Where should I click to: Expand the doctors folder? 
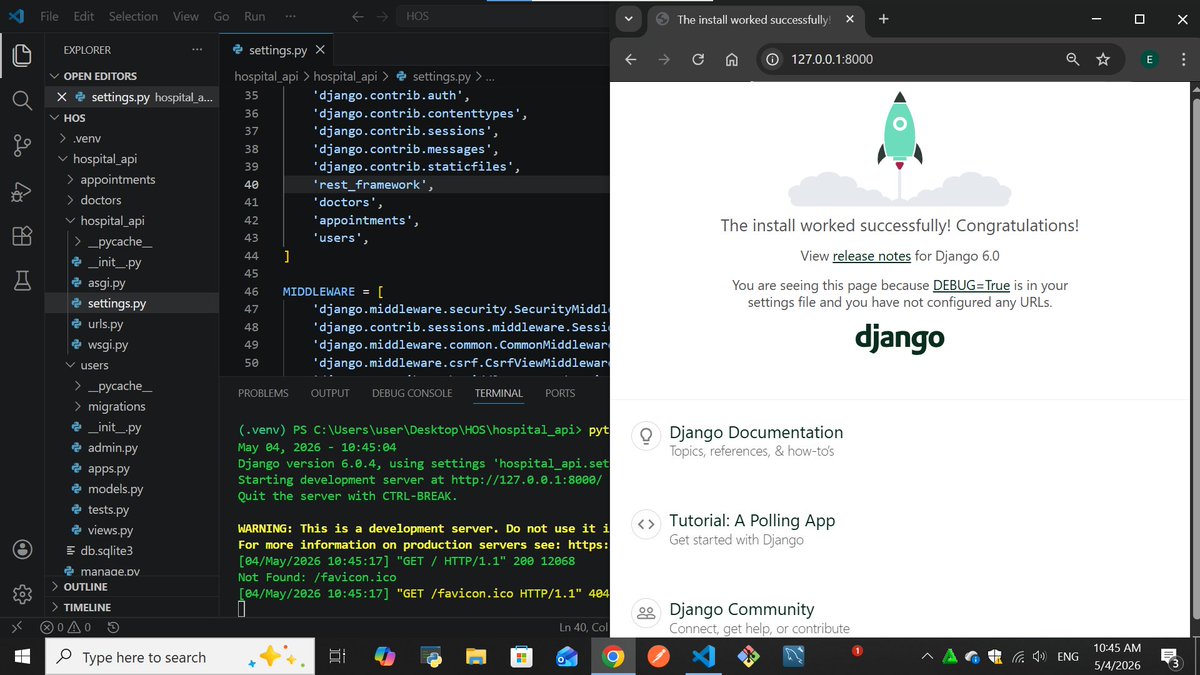point(101,200)
